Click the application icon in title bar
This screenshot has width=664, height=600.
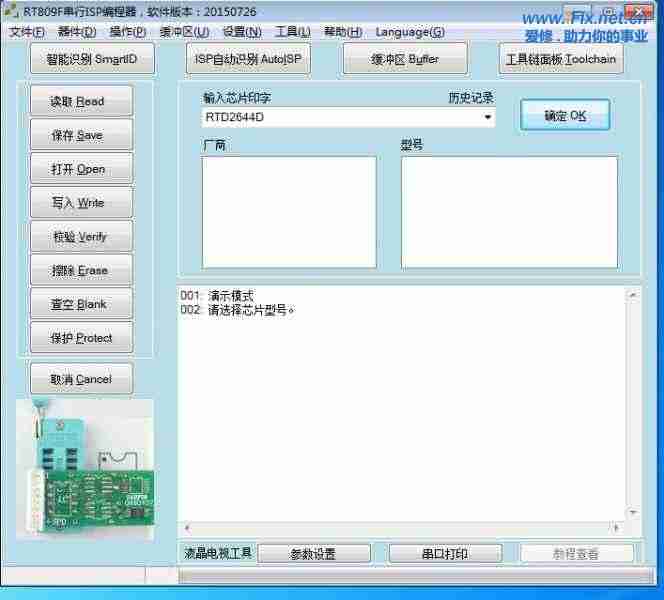pyautogui.click(x=11, y=11)
